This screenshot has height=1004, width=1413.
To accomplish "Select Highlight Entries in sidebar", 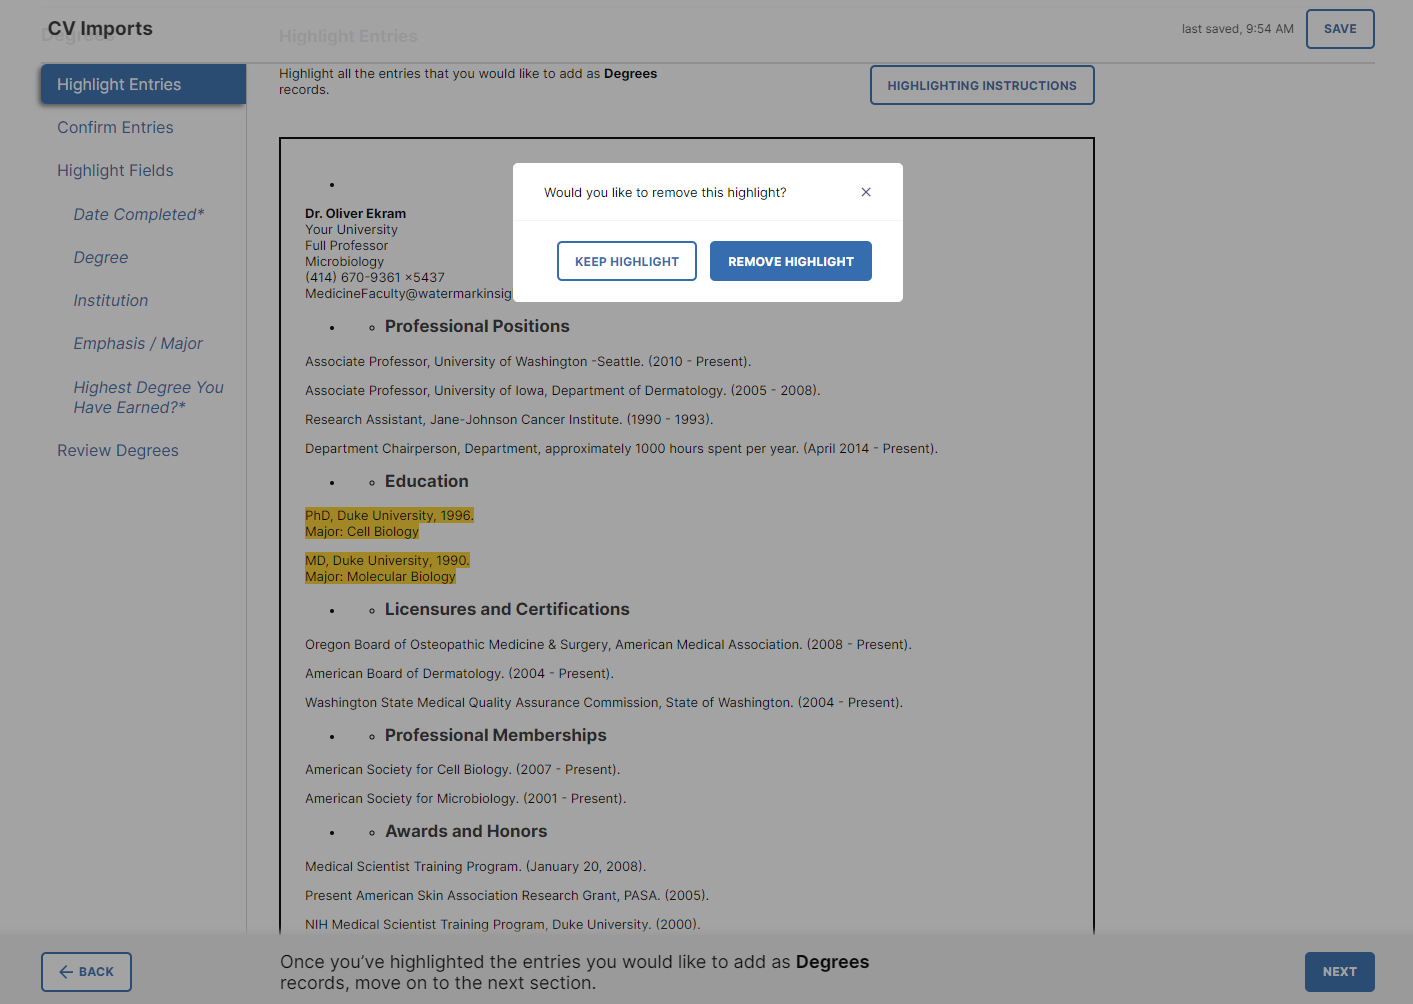I will pyautogui.click(x=143, y=84).
